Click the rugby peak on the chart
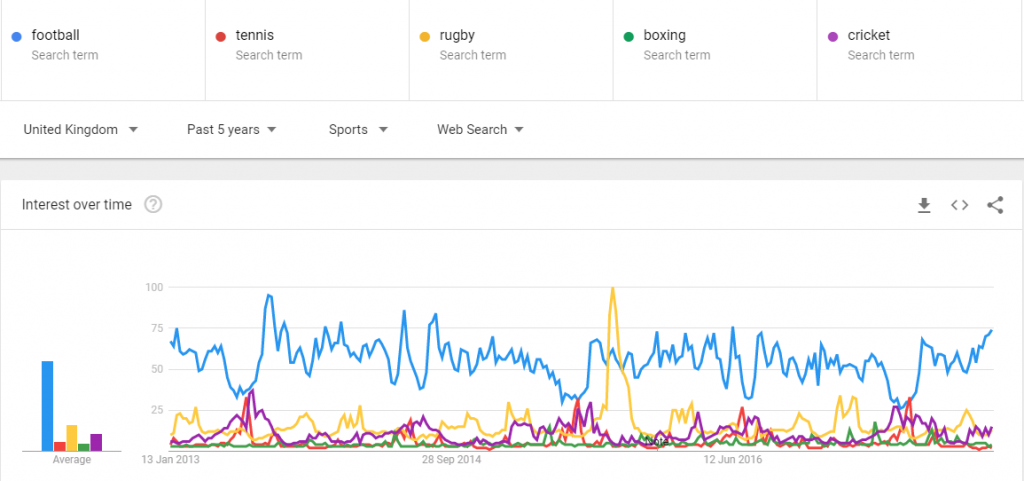The width and height of the screenshot is (1024, 481). 611,290
